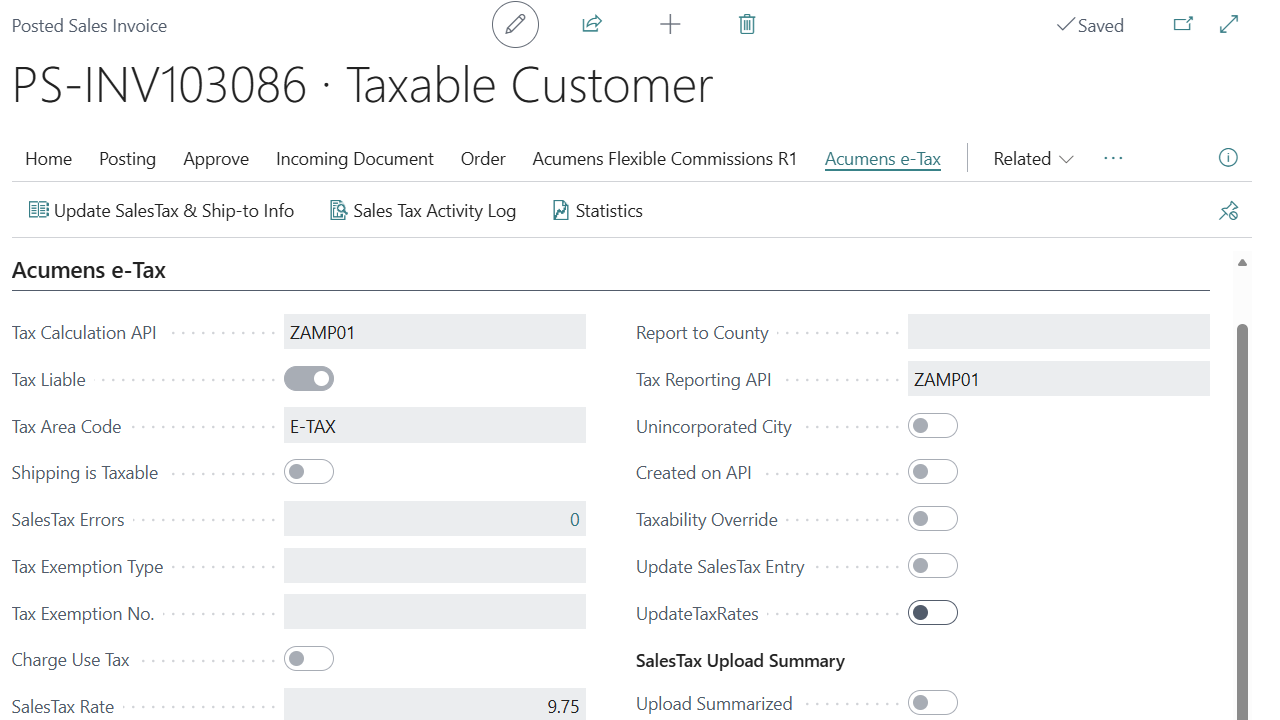
Task: Click the PS-INV103086 Taxable Customer title
Action: point(363,85)
